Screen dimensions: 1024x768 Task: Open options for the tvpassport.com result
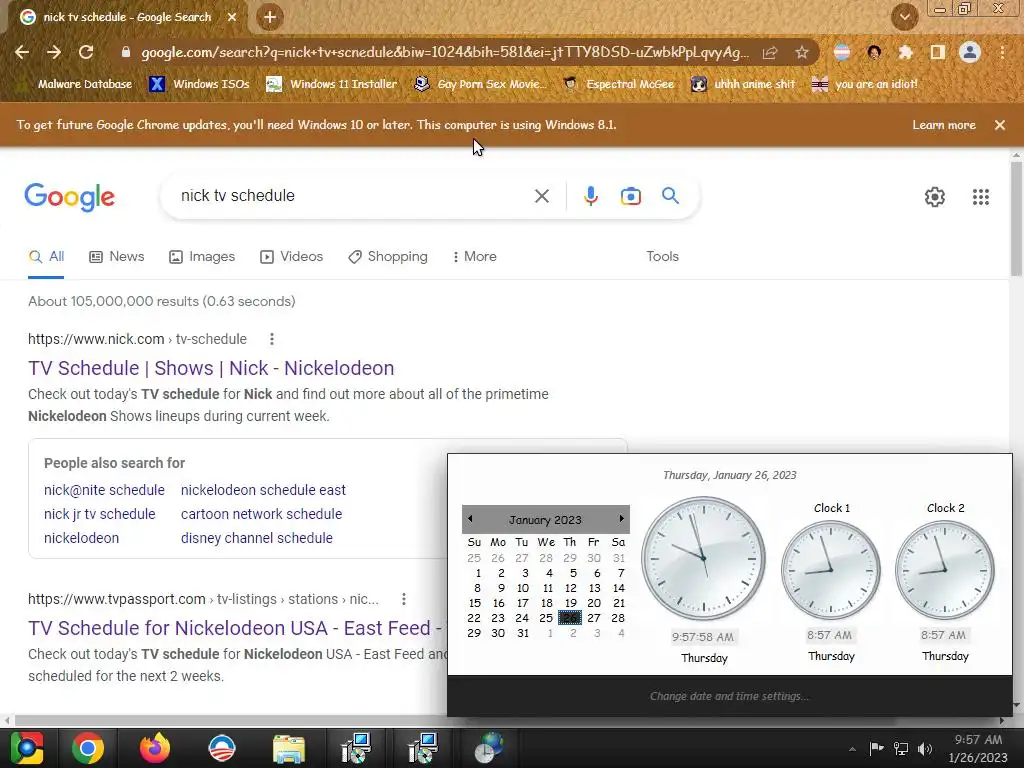click(x=404, y=599)
